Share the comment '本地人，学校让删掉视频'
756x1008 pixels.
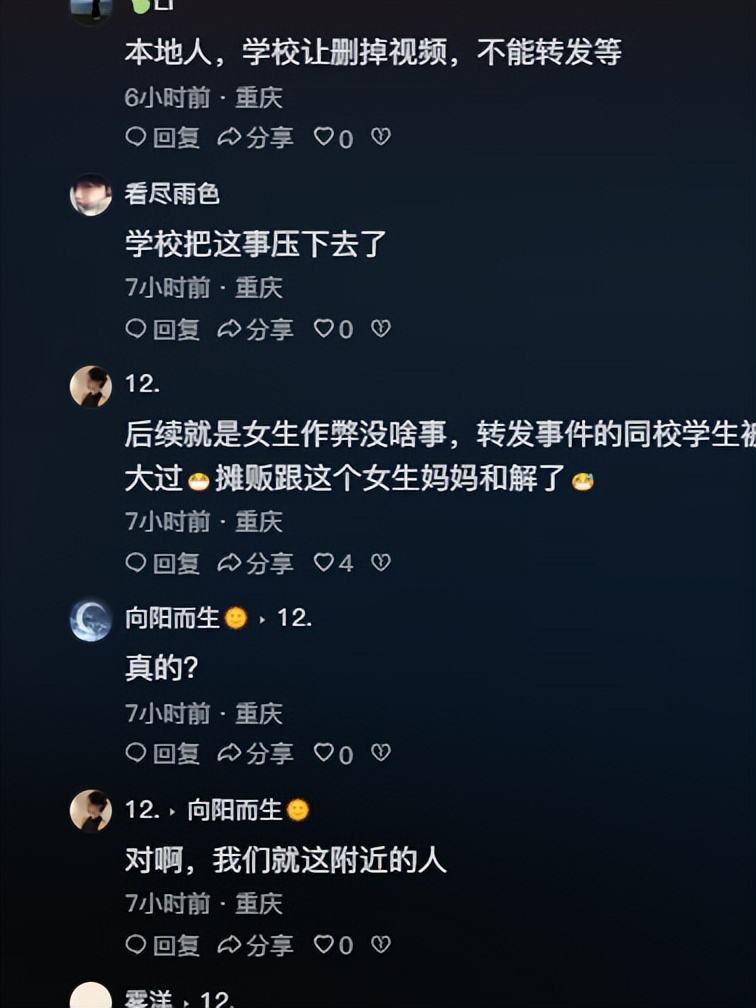pos(255,138)
